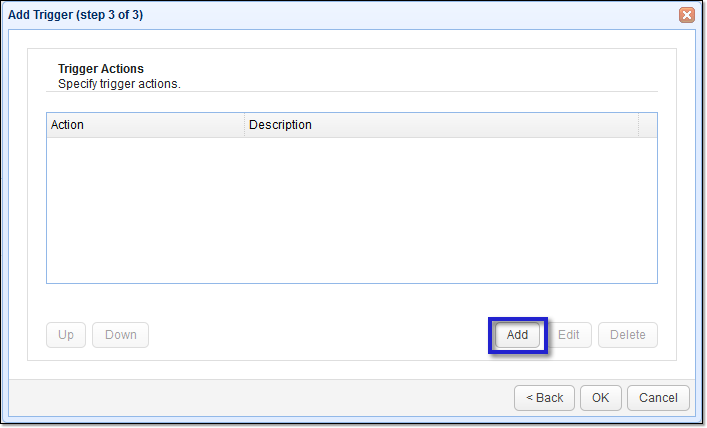Click the Description column header
This screenshot has height=428, width=707.
tap(440, 125)
